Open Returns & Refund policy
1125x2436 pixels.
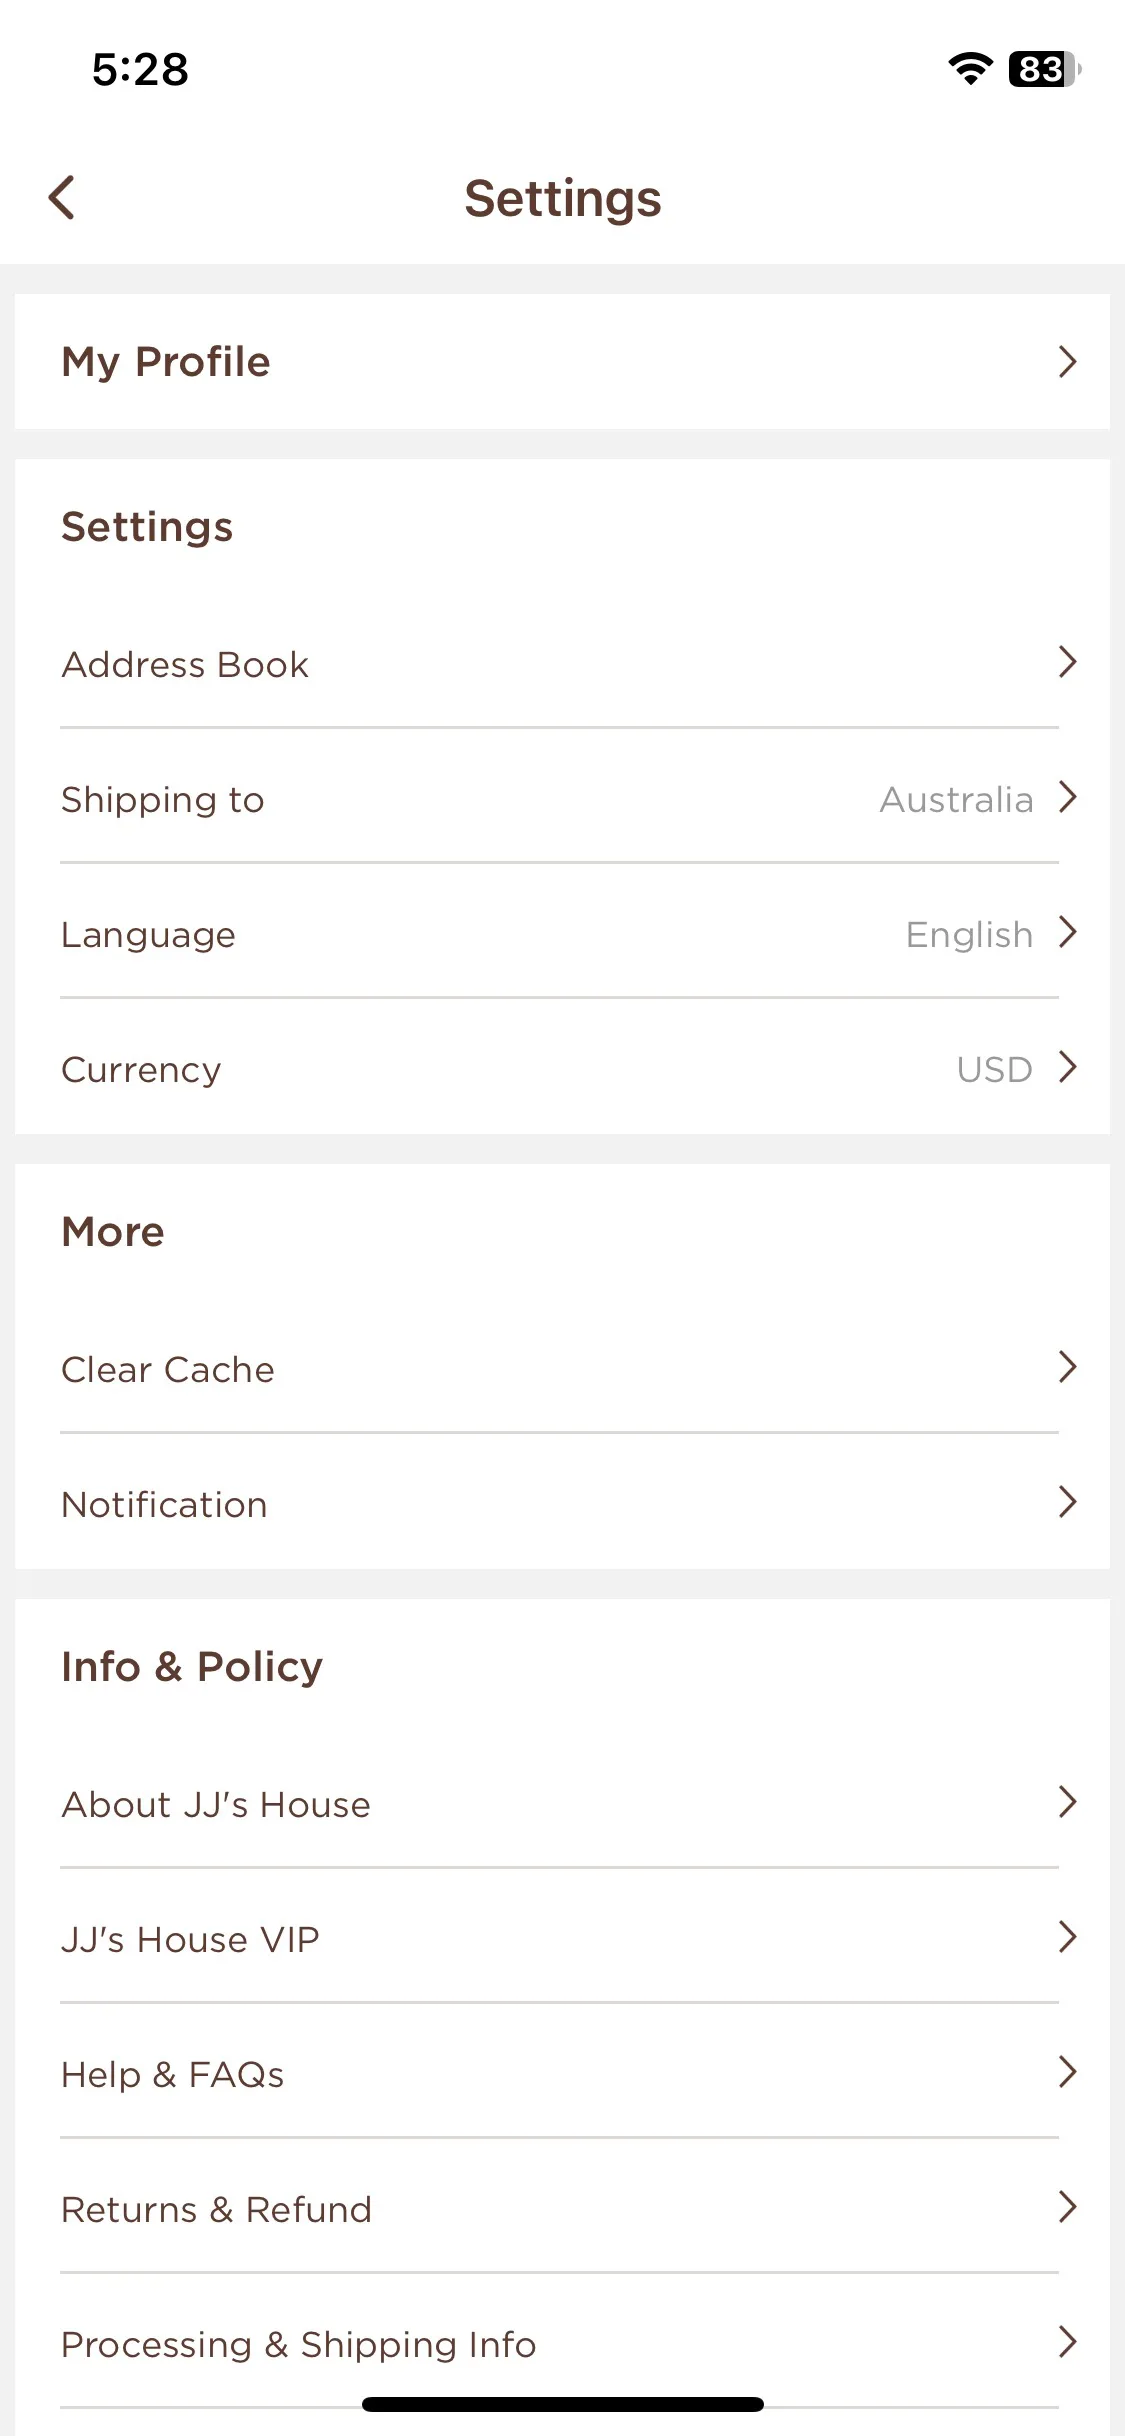click(562, 2209)
